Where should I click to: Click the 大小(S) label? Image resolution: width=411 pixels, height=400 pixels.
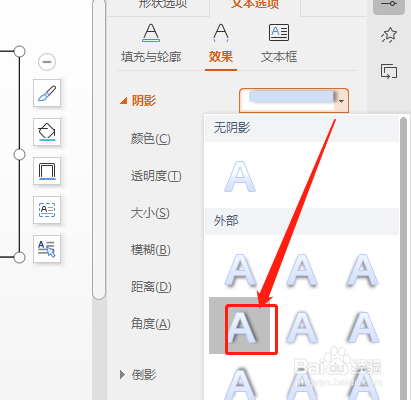point(150,213)
